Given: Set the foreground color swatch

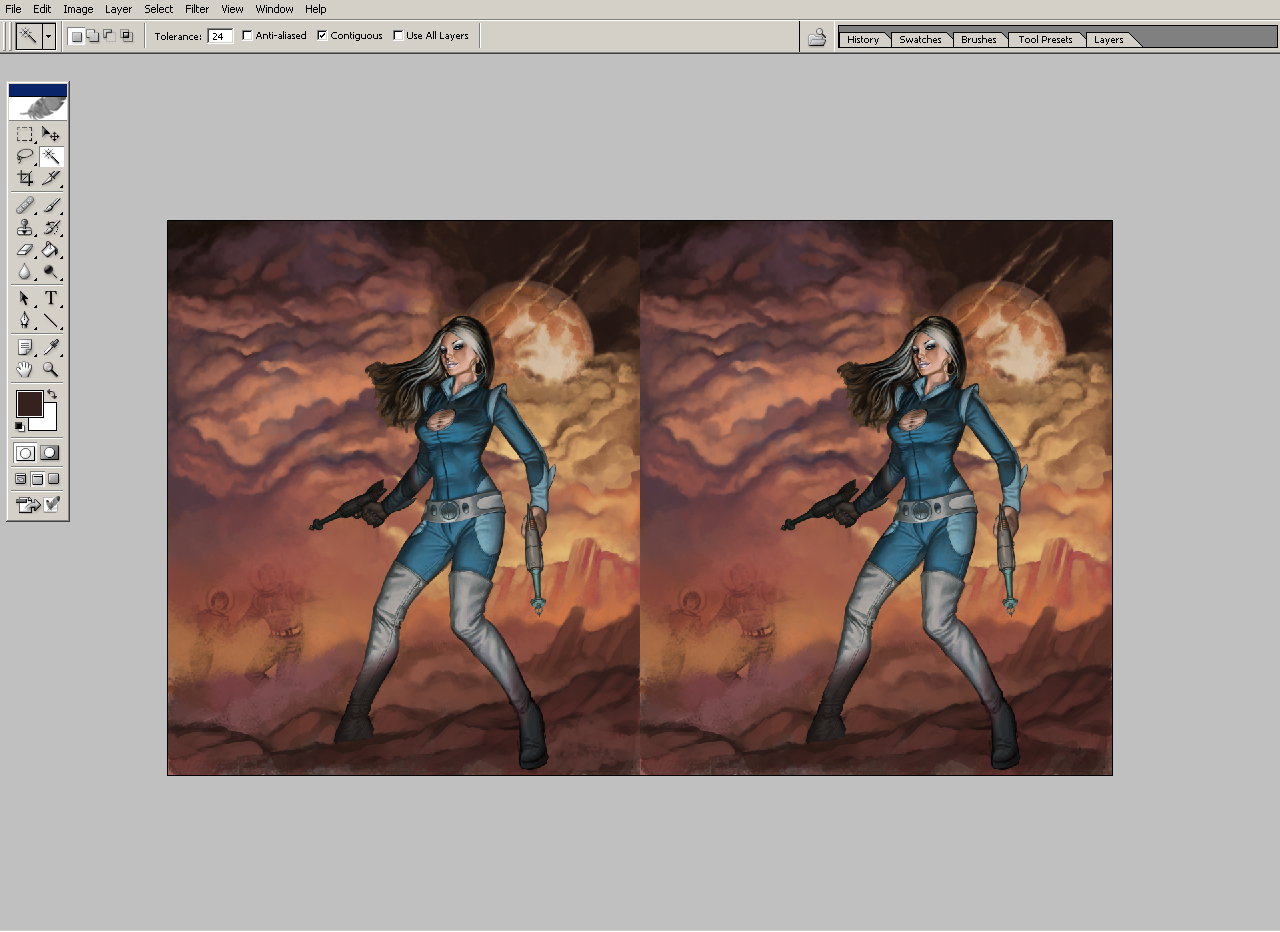Looking at the screenshot, I should 29,404.
